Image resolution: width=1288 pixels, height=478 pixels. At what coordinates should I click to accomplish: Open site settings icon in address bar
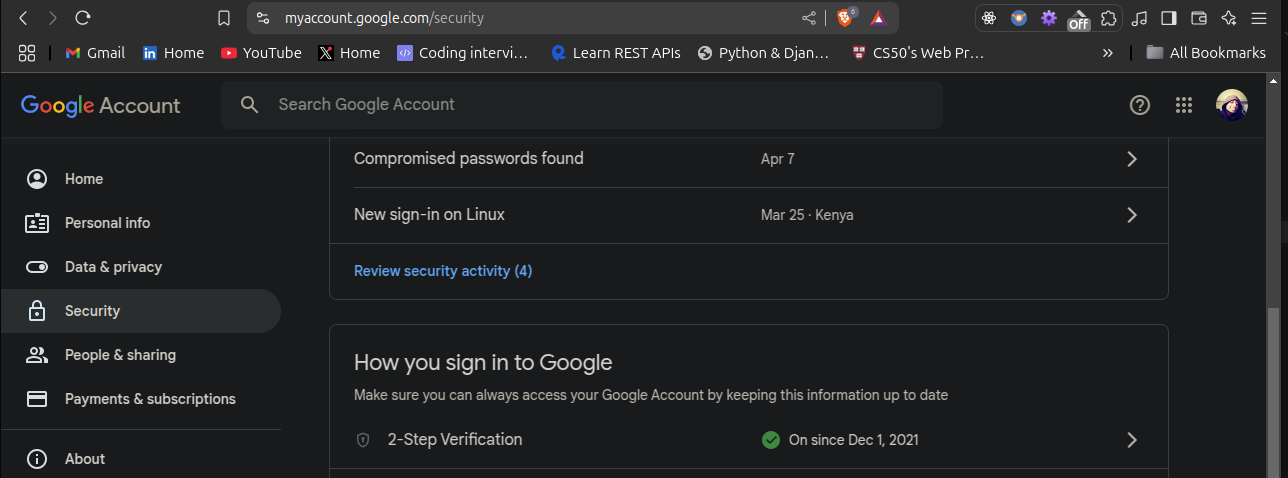[263, 18]
